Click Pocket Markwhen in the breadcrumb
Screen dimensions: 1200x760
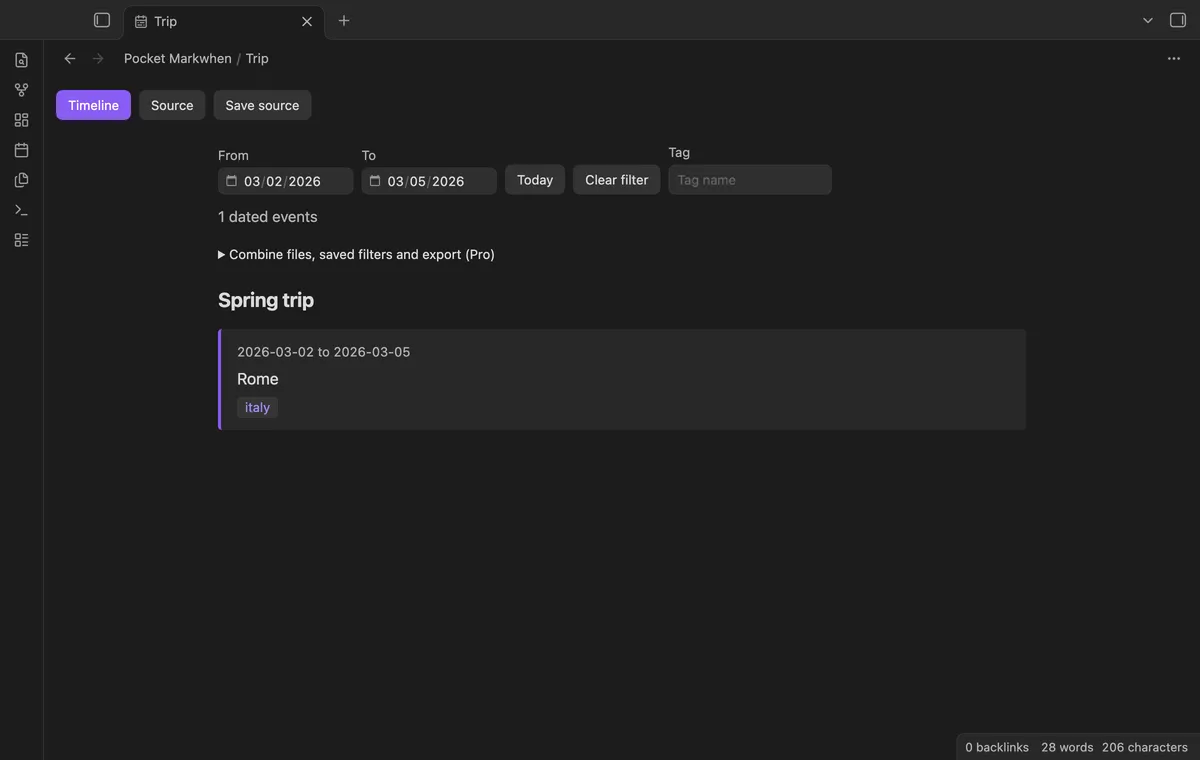pos(178,58)
